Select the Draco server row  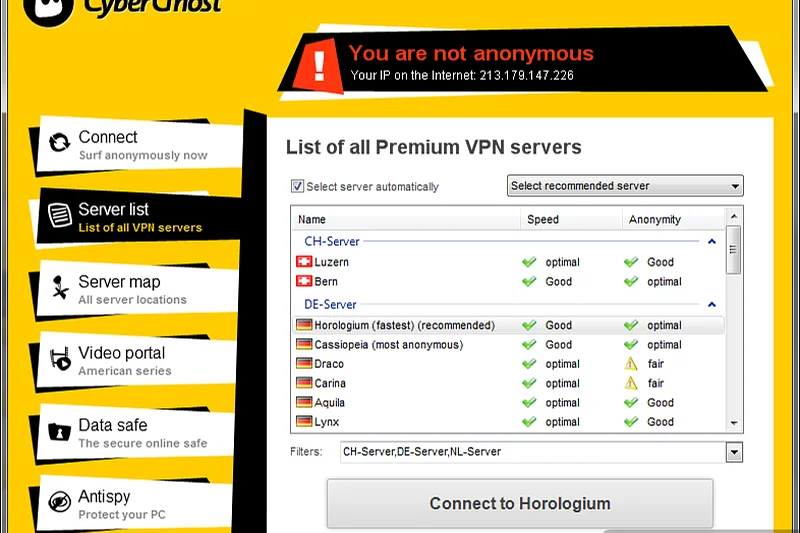tap(508, 364)
